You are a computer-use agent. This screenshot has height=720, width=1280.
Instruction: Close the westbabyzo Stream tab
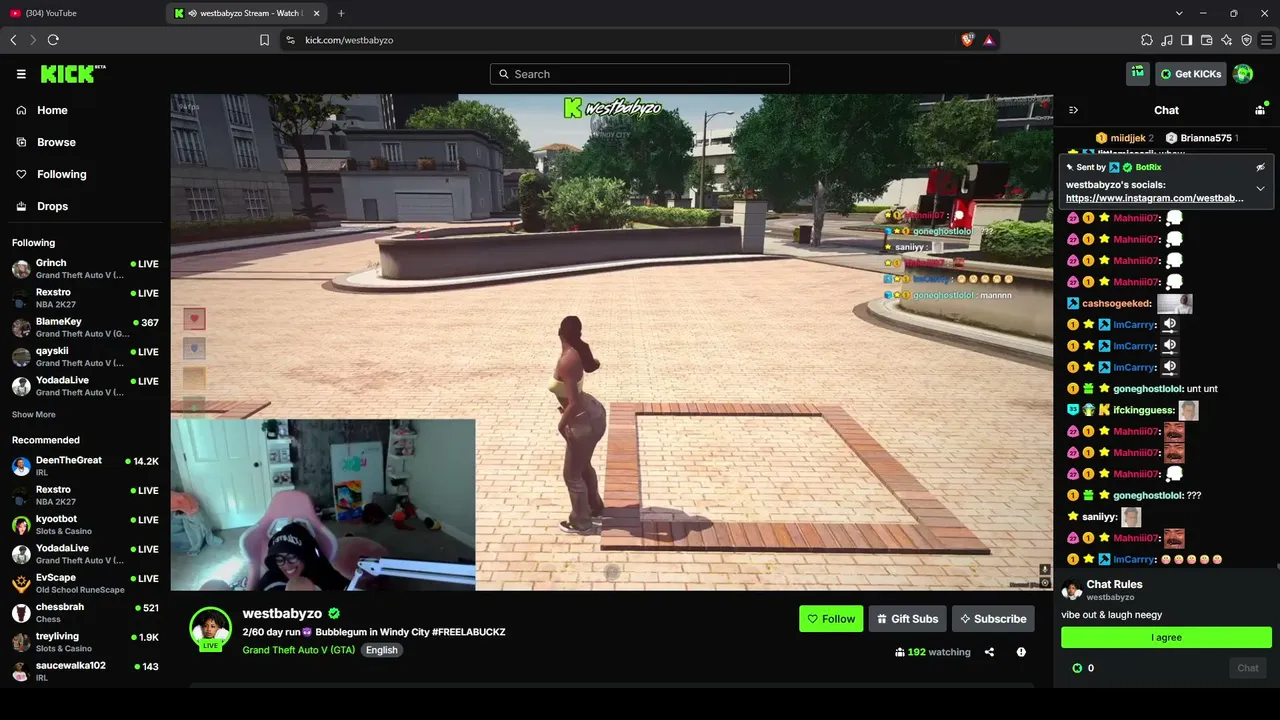[317, 13]
